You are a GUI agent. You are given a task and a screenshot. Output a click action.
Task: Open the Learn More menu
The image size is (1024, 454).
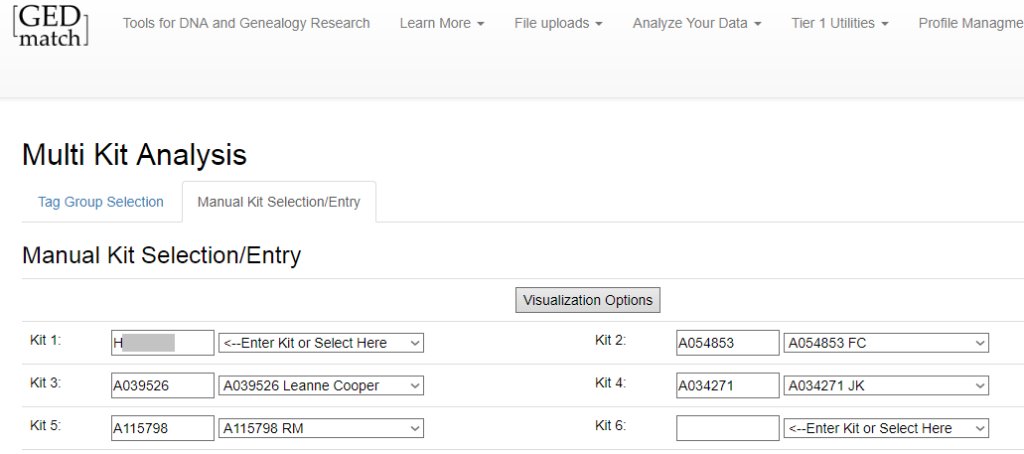click(442, 24)
